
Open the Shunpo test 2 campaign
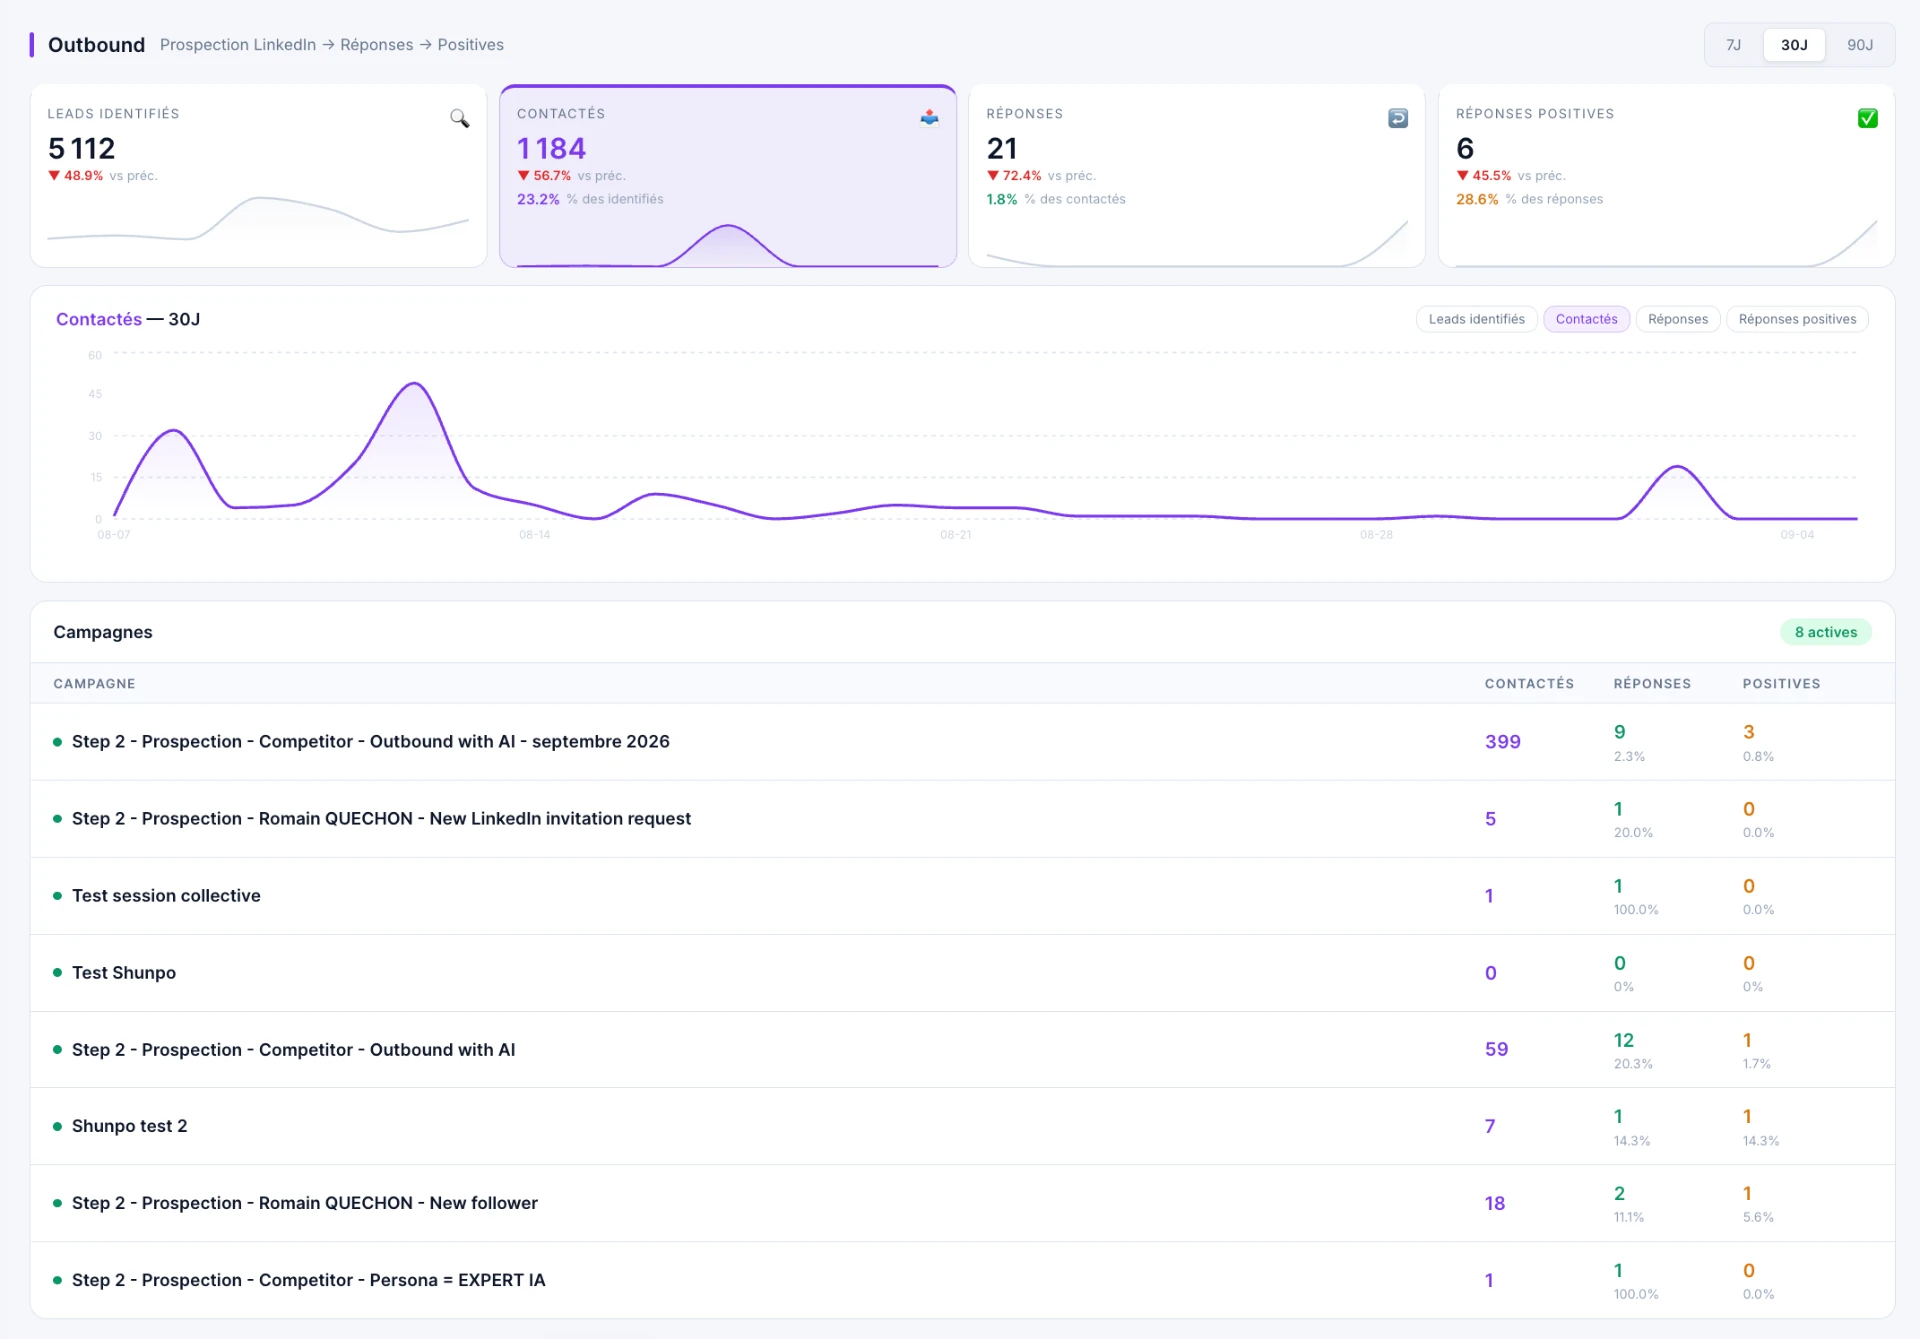pos(962,1126)
